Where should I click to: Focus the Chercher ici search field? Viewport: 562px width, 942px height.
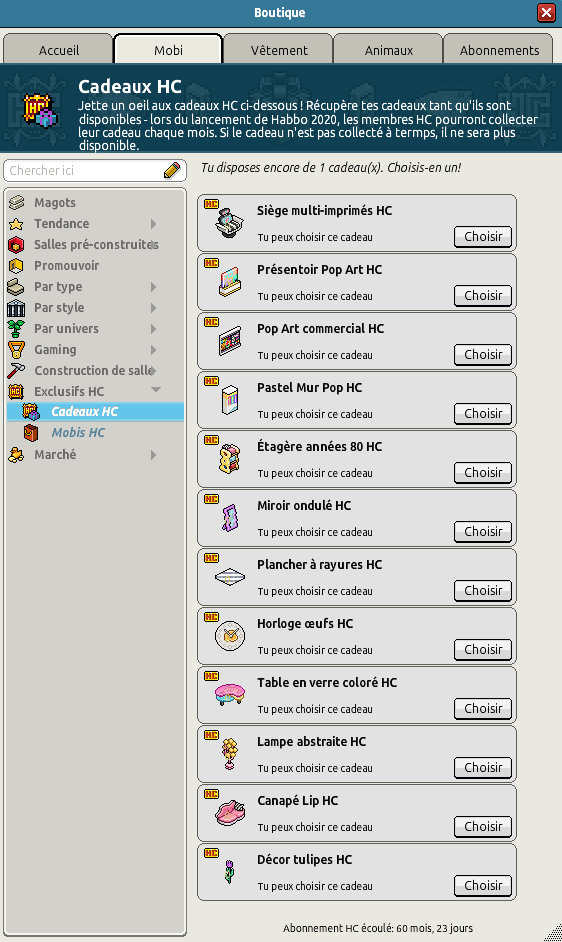[84, 171]
